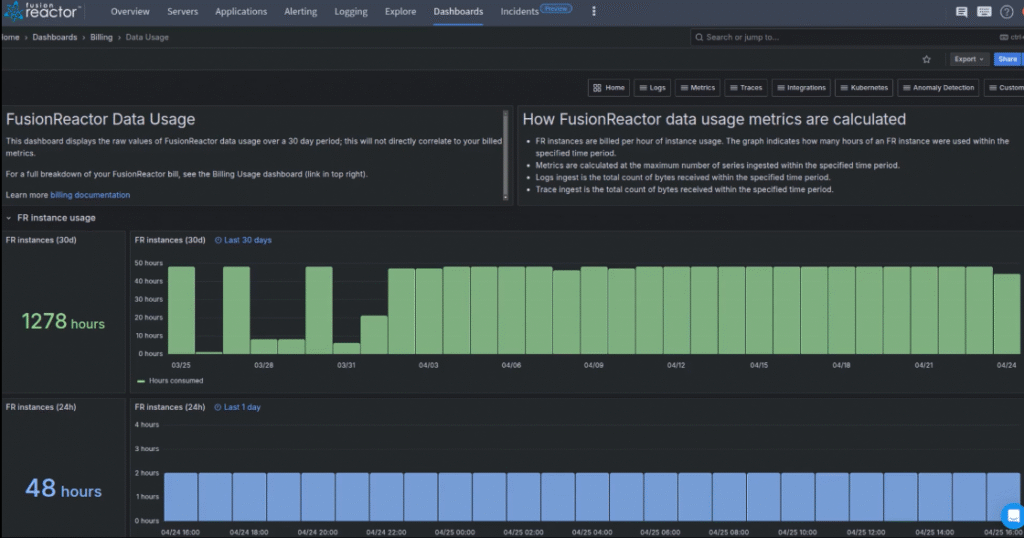The width and height of the screenshot is (1024, 538).
Task: Open the FusionReactor logo home
Action: click(42, 11)
